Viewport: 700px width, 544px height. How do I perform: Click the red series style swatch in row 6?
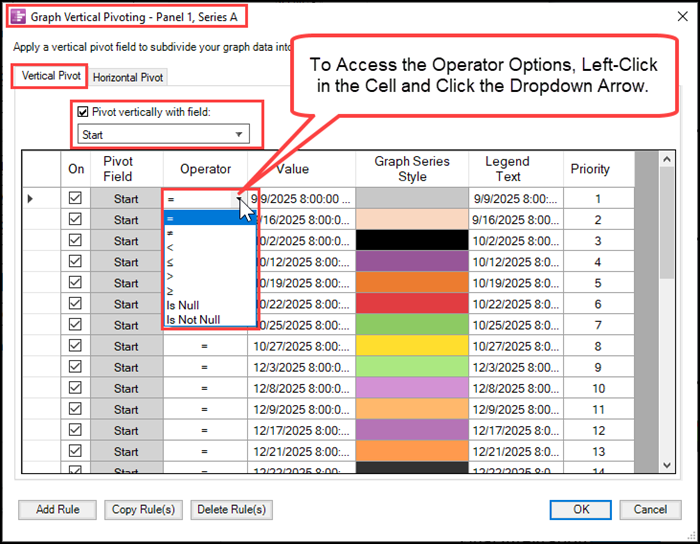point(412,304)
